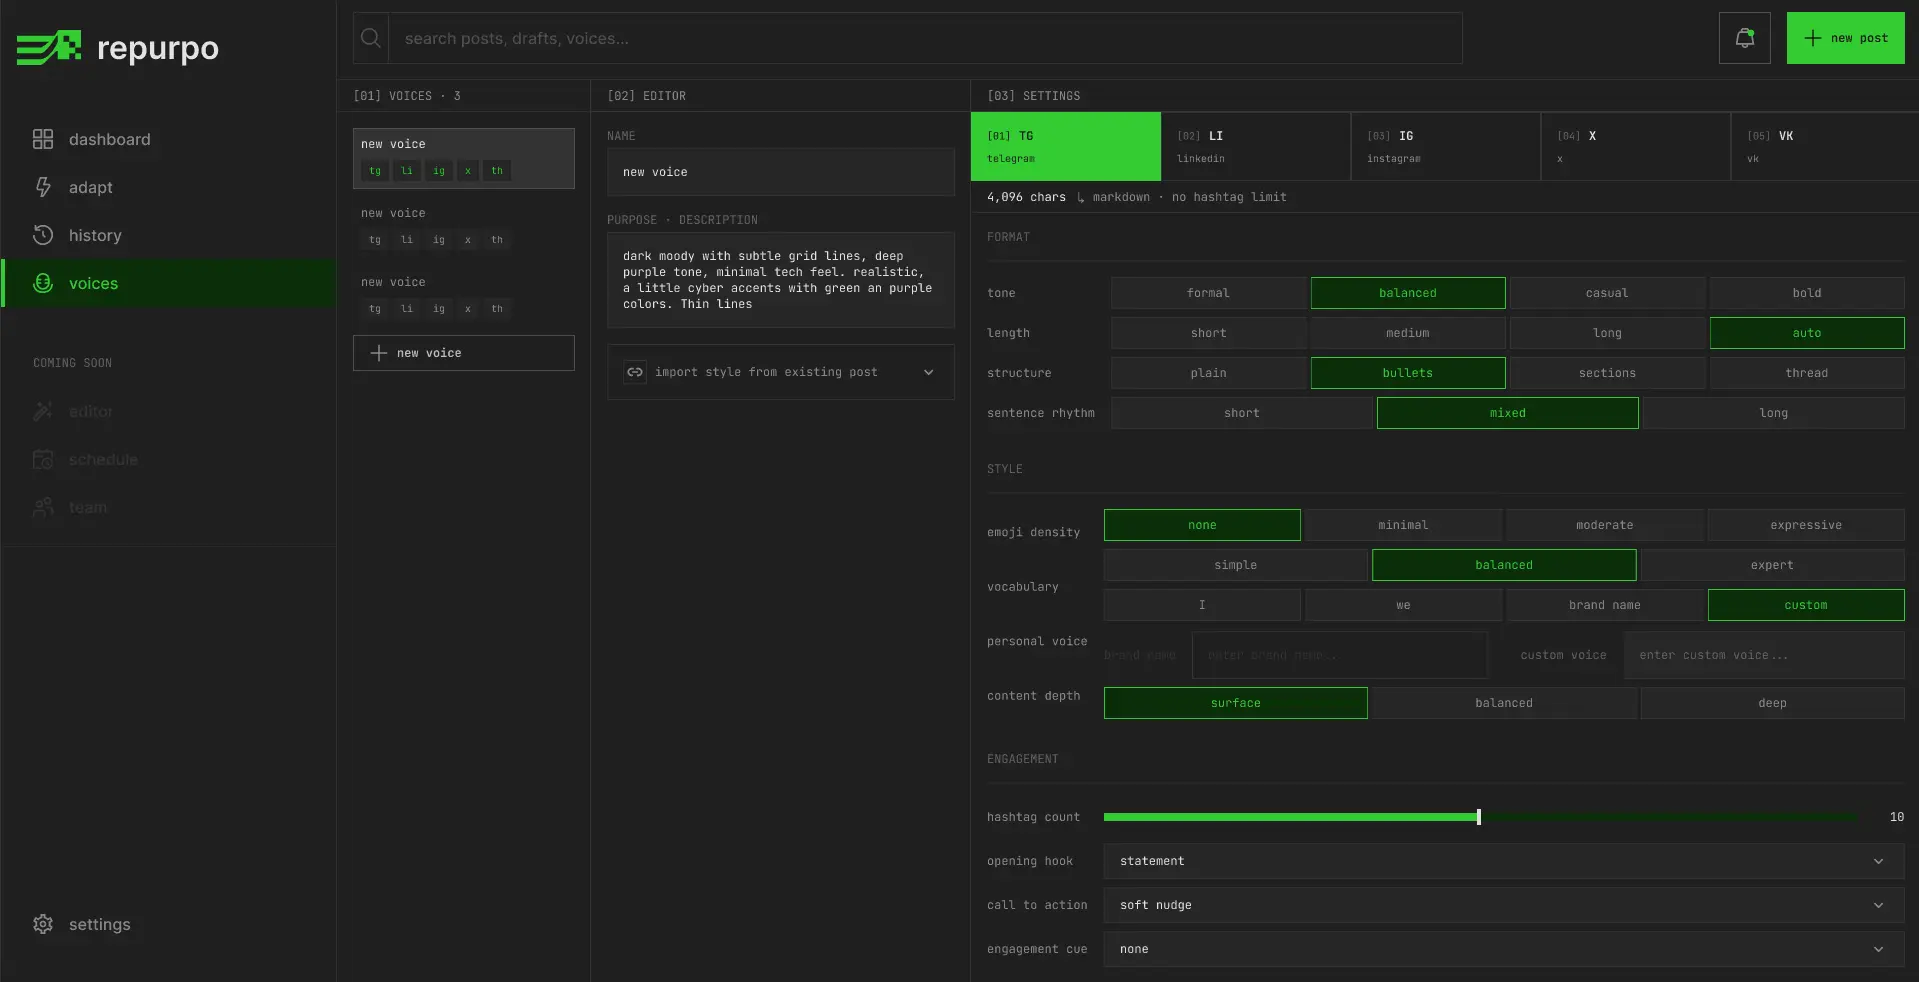This screenshot has width=1919, height=982.
Task: Set personal voice to brand name
Action: click(1604, 605)
